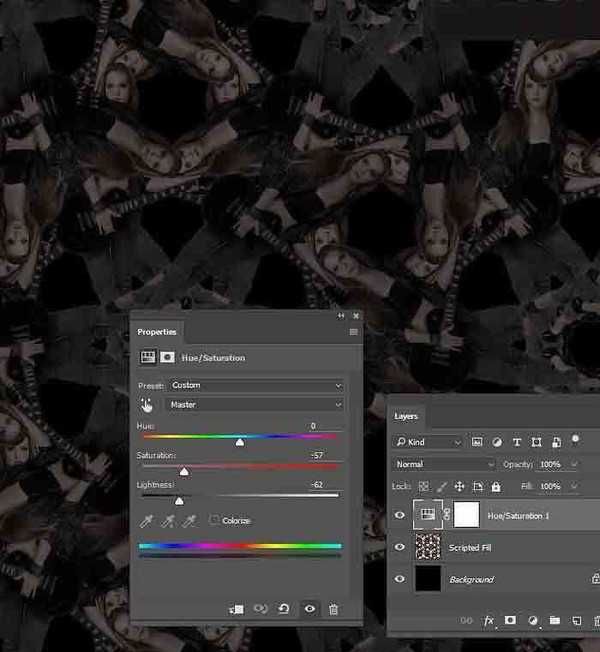Select the Layers panel tab
The width and height of the screenshot is (600, 652).
406,416
